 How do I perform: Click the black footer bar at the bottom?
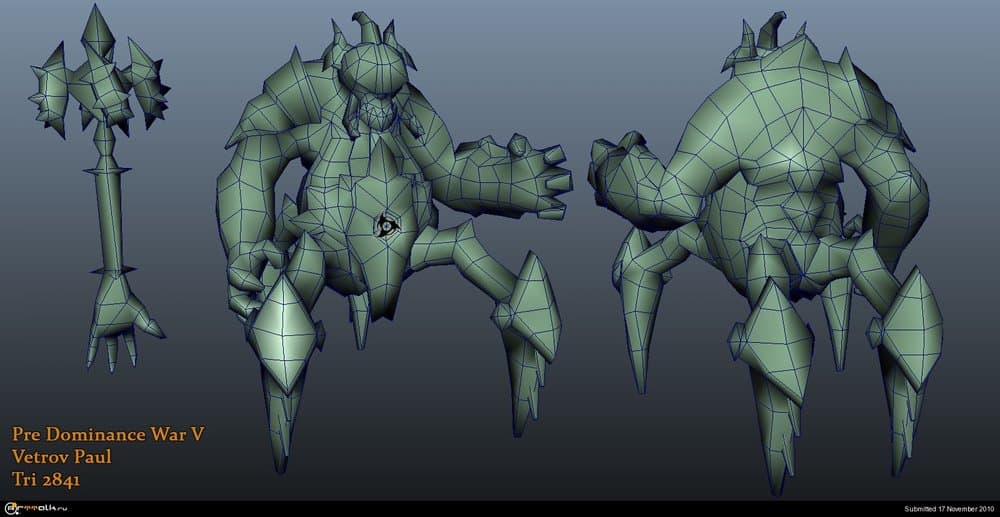pos(500,509)
